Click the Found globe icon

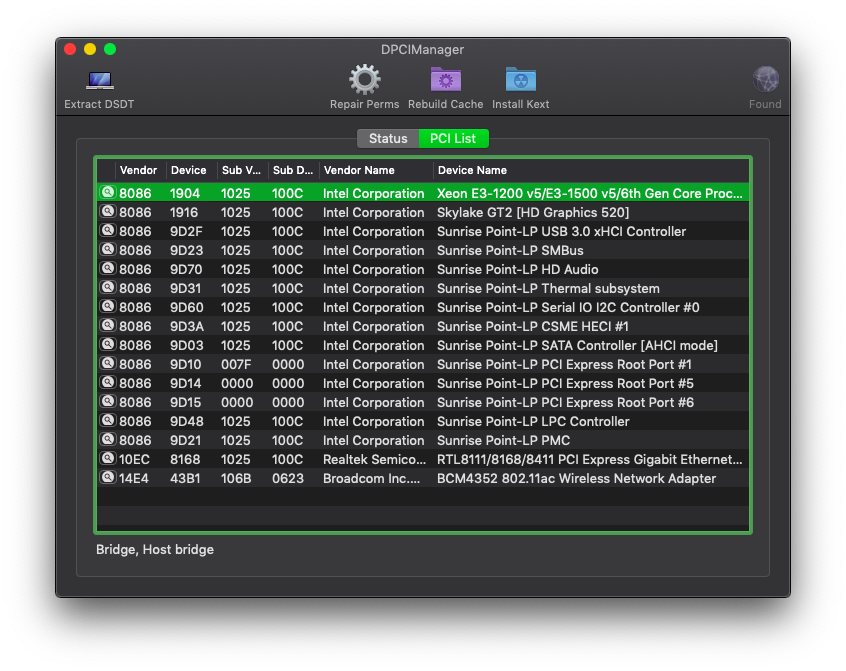pos(766,80)
